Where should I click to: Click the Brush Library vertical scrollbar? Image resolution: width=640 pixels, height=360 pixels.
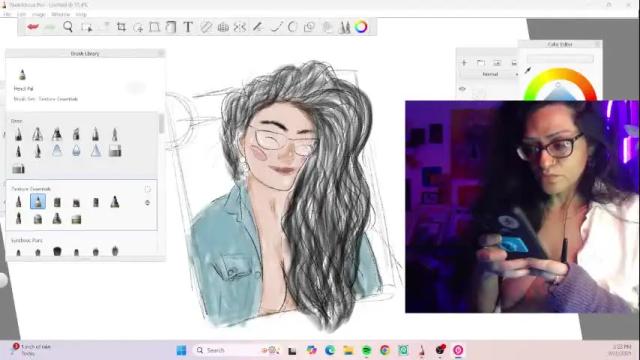161,123
